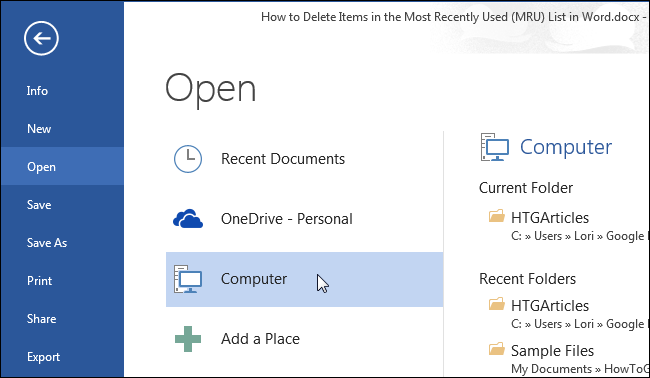Click the Recent Documents clock icon

pyautogui.click(x=188, y=159)
